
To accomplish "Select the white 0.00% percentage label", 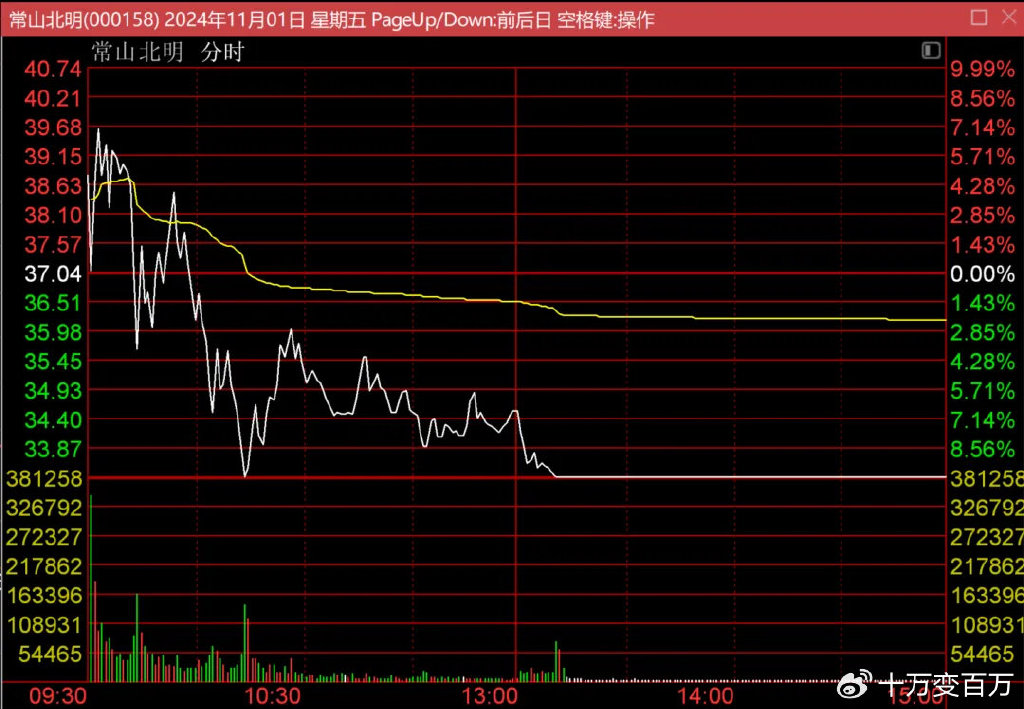I will [982, 273].
